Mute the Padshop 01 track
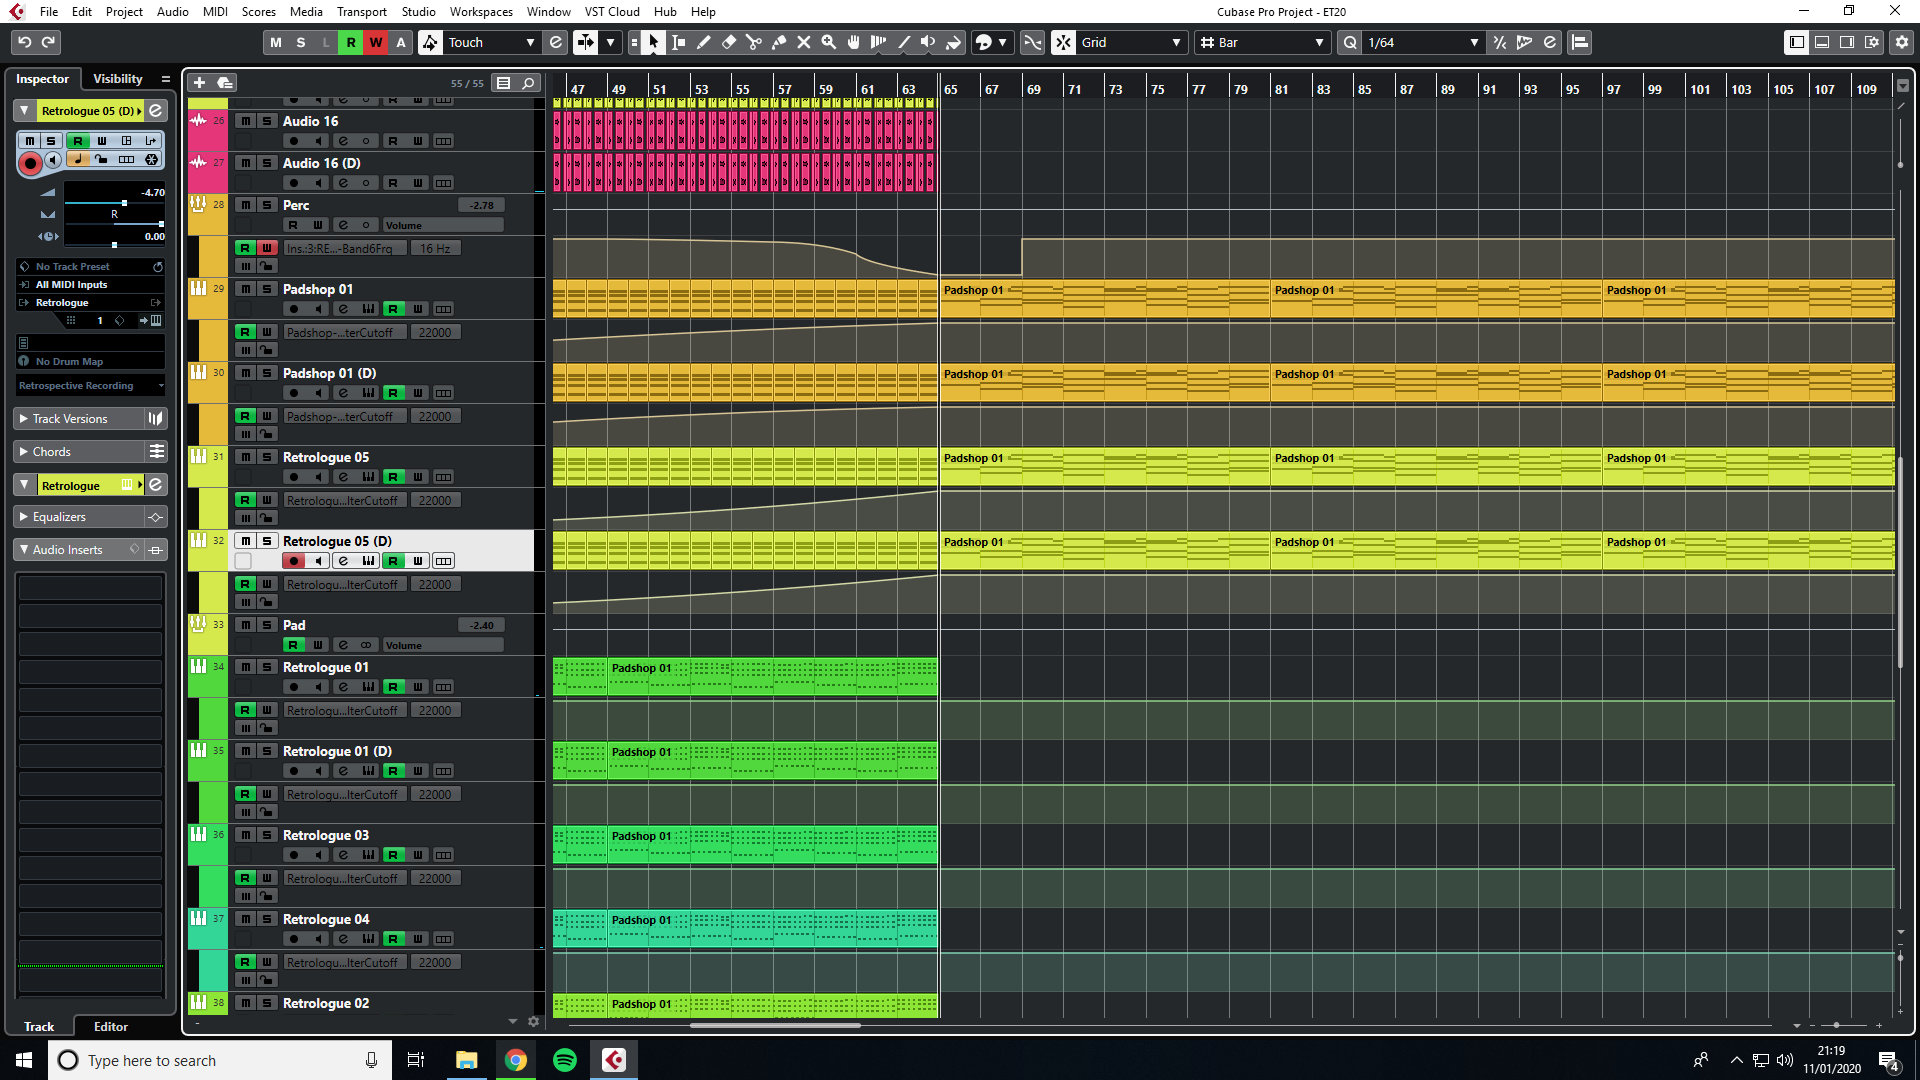 click(x=245, y=289)
